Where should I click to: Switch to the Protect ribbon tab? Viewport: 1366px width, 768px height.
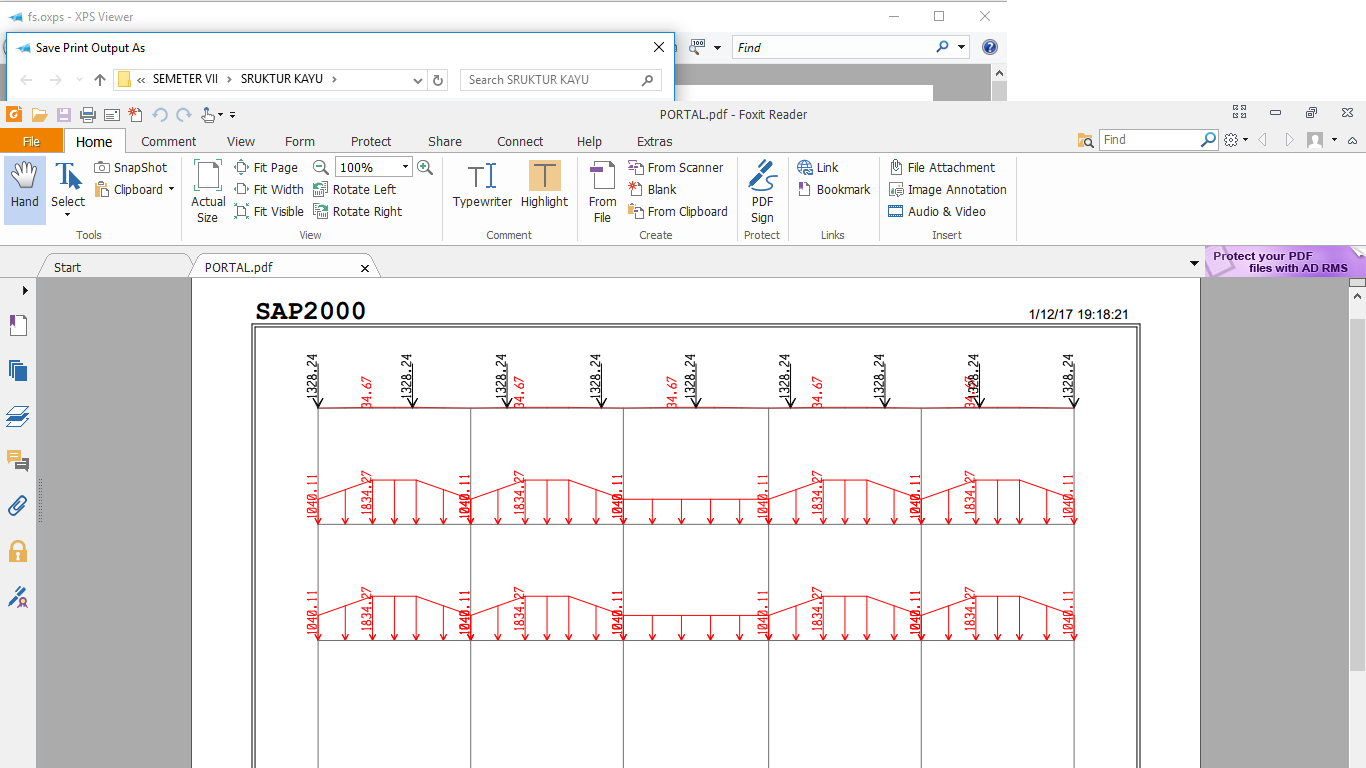coord(371,141)
